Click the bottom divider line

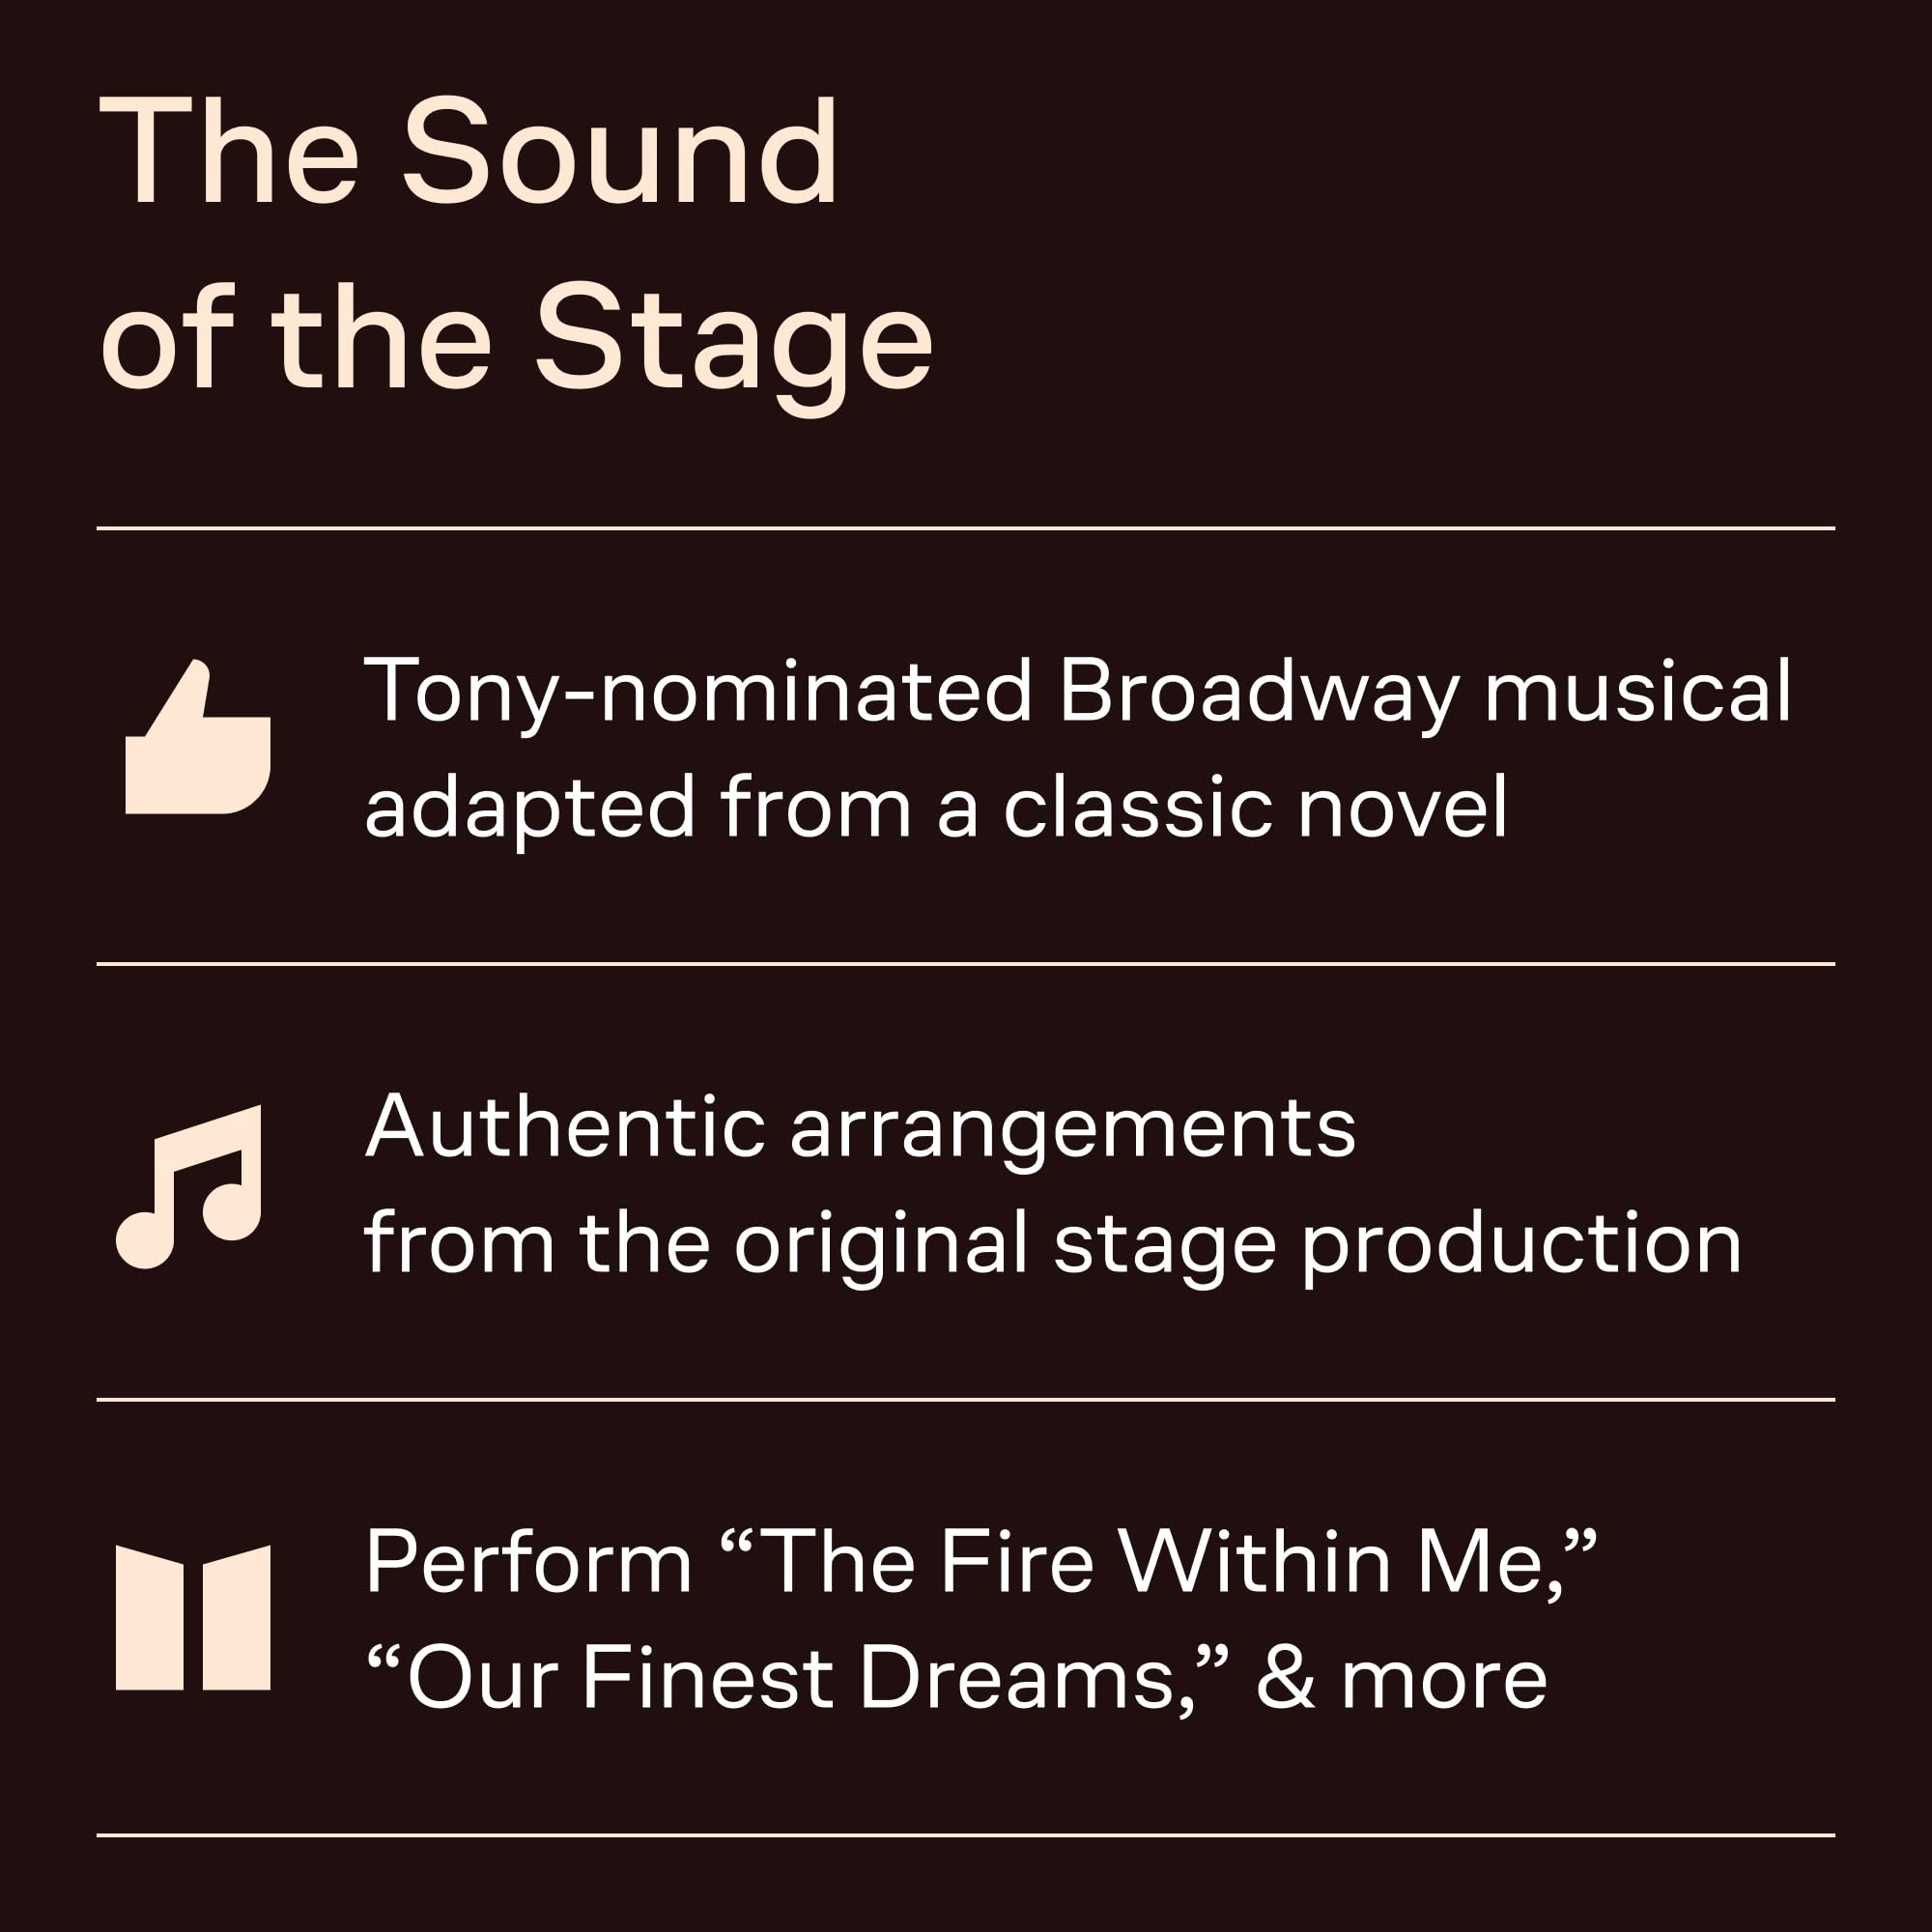point(966,1836)
